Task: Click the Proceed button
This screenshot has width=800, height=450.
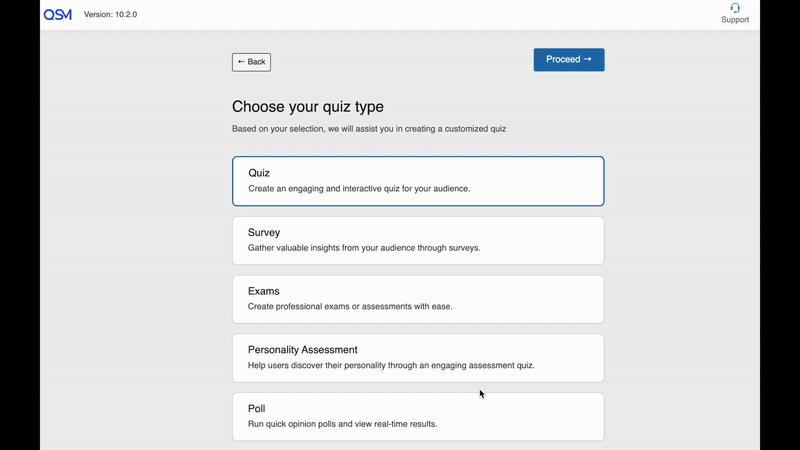Action: click(x=569, y=60)
